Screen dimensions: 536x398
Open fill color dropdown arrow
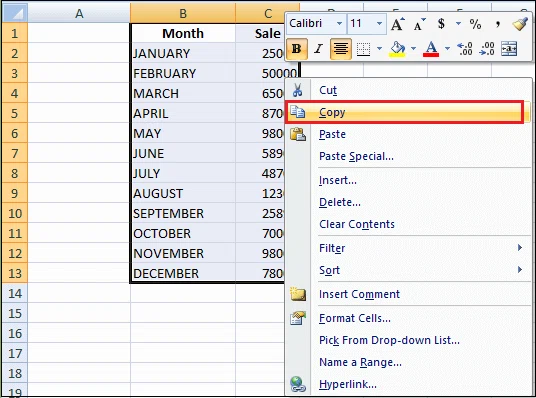413,49
